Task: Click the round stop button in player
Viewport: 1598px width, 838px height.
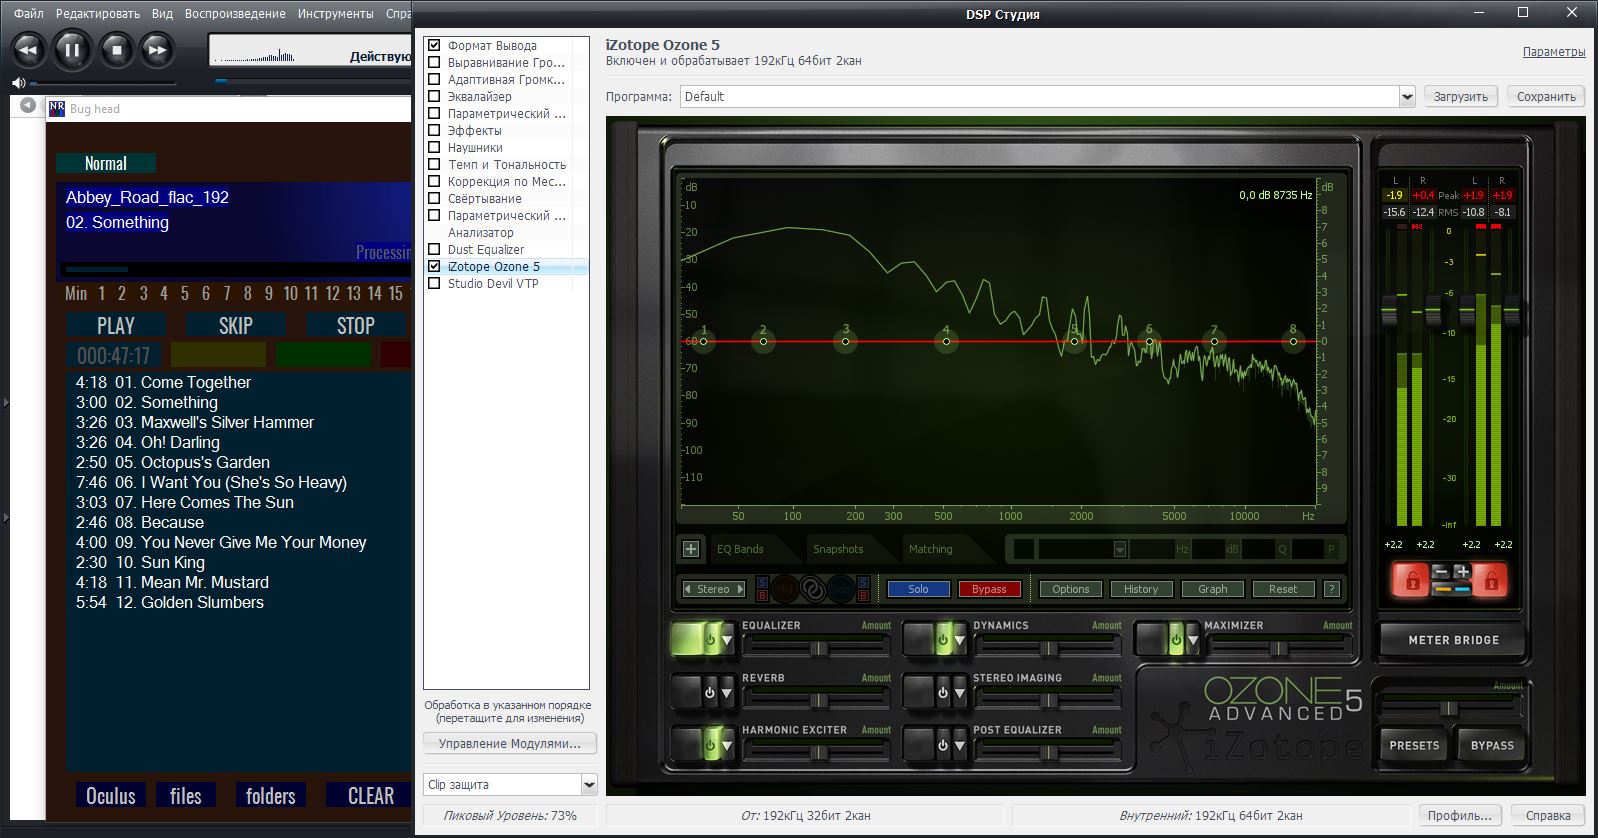Action: (117, 50)
